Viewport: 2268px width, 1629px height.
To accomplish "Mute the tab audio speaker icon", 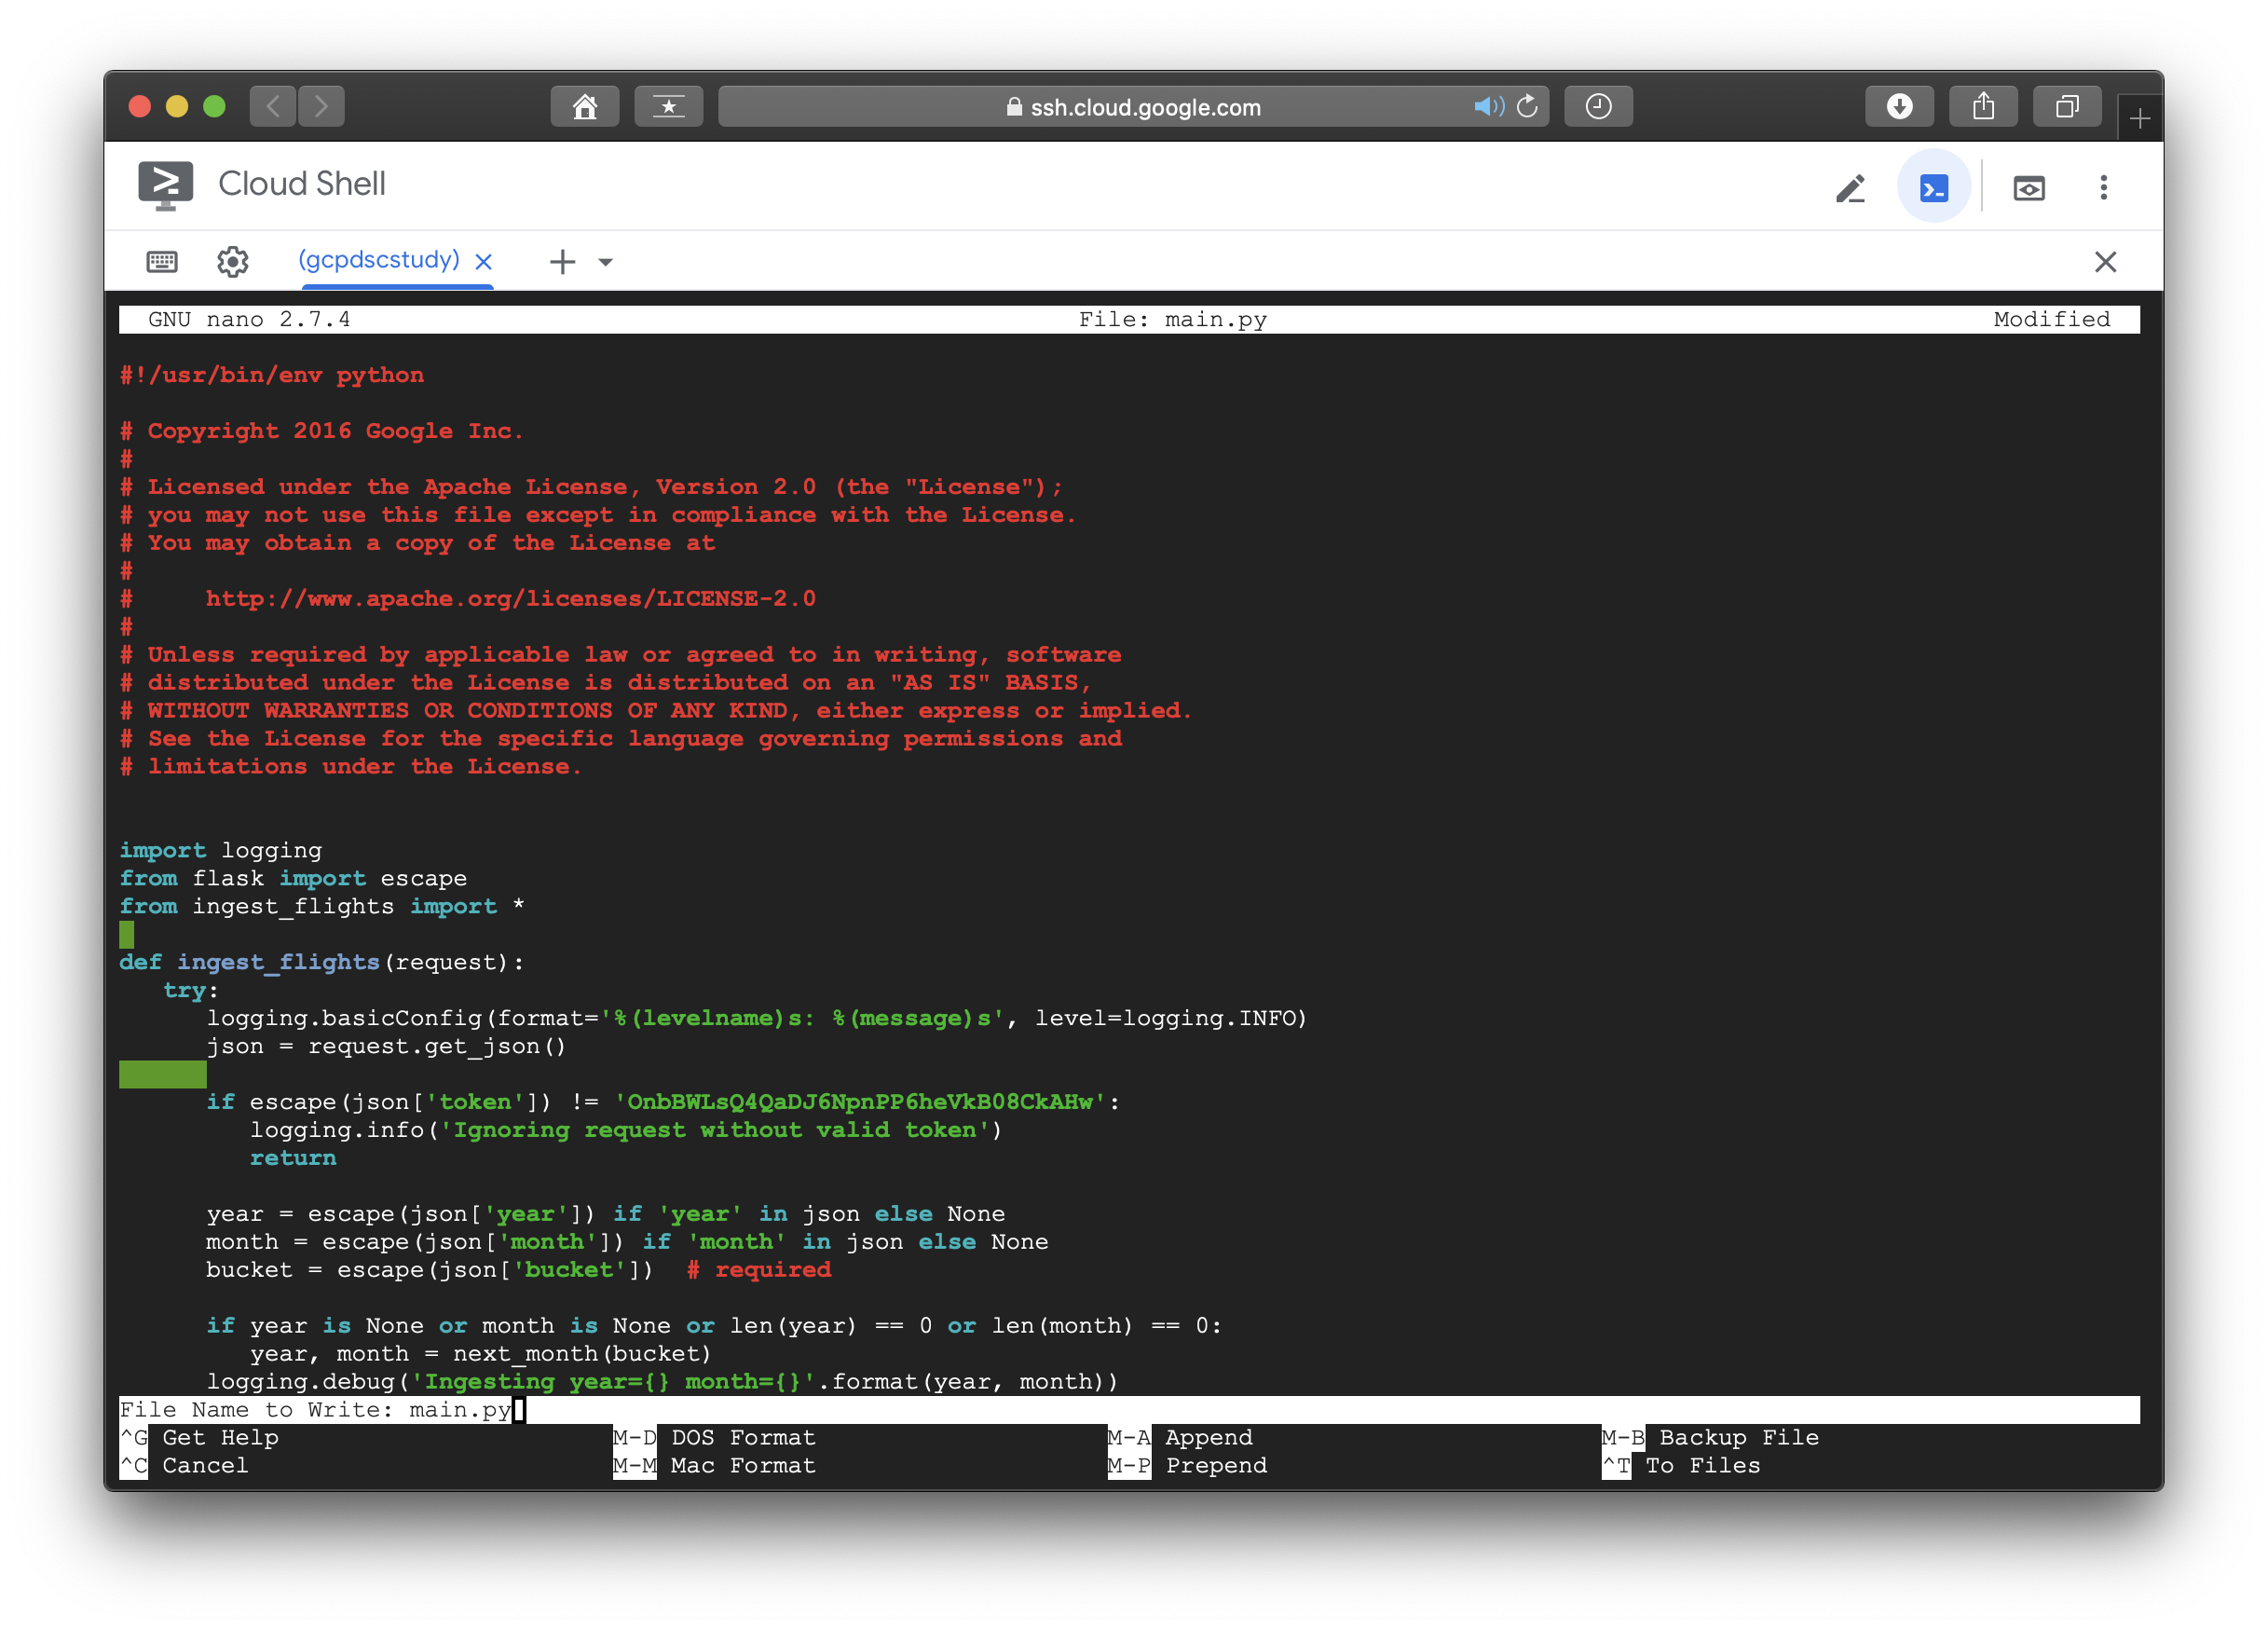I will click(x=1487, y=106).
